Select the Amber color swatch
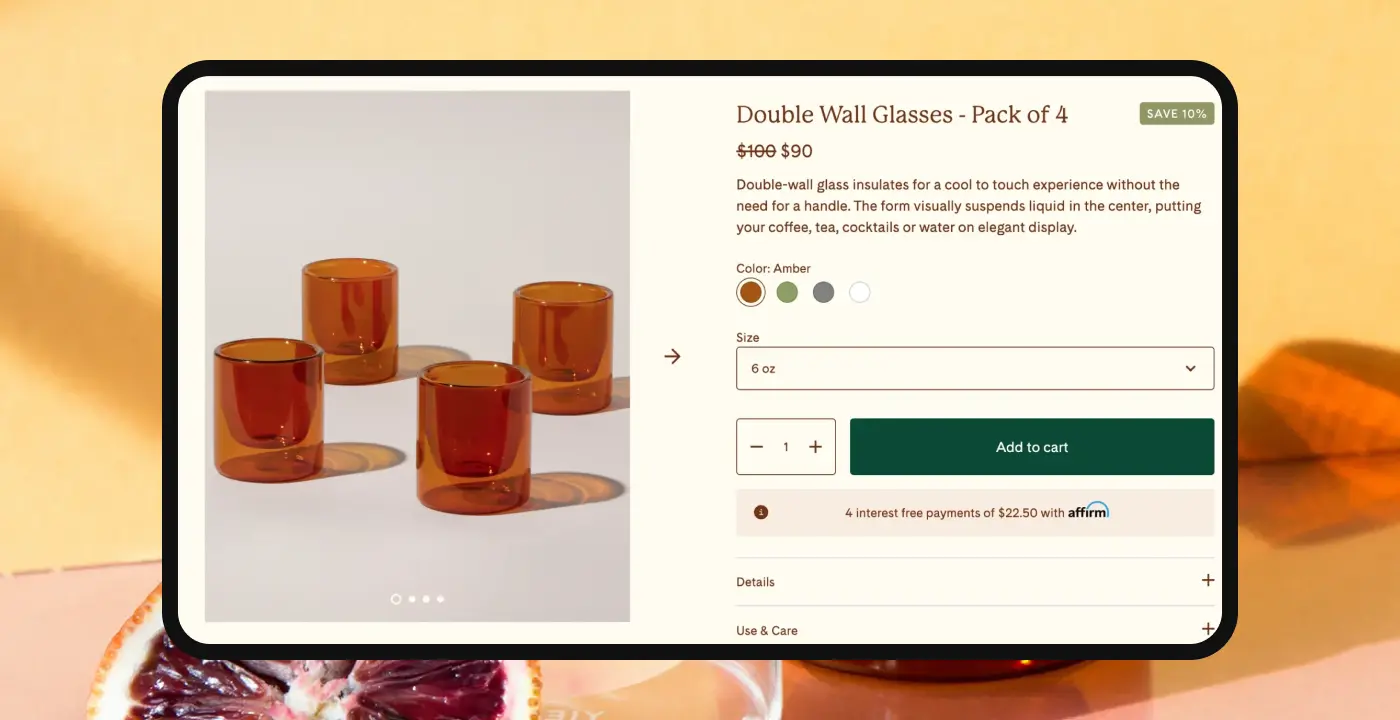The image size is (1400, 720). (x=751, y=292)
